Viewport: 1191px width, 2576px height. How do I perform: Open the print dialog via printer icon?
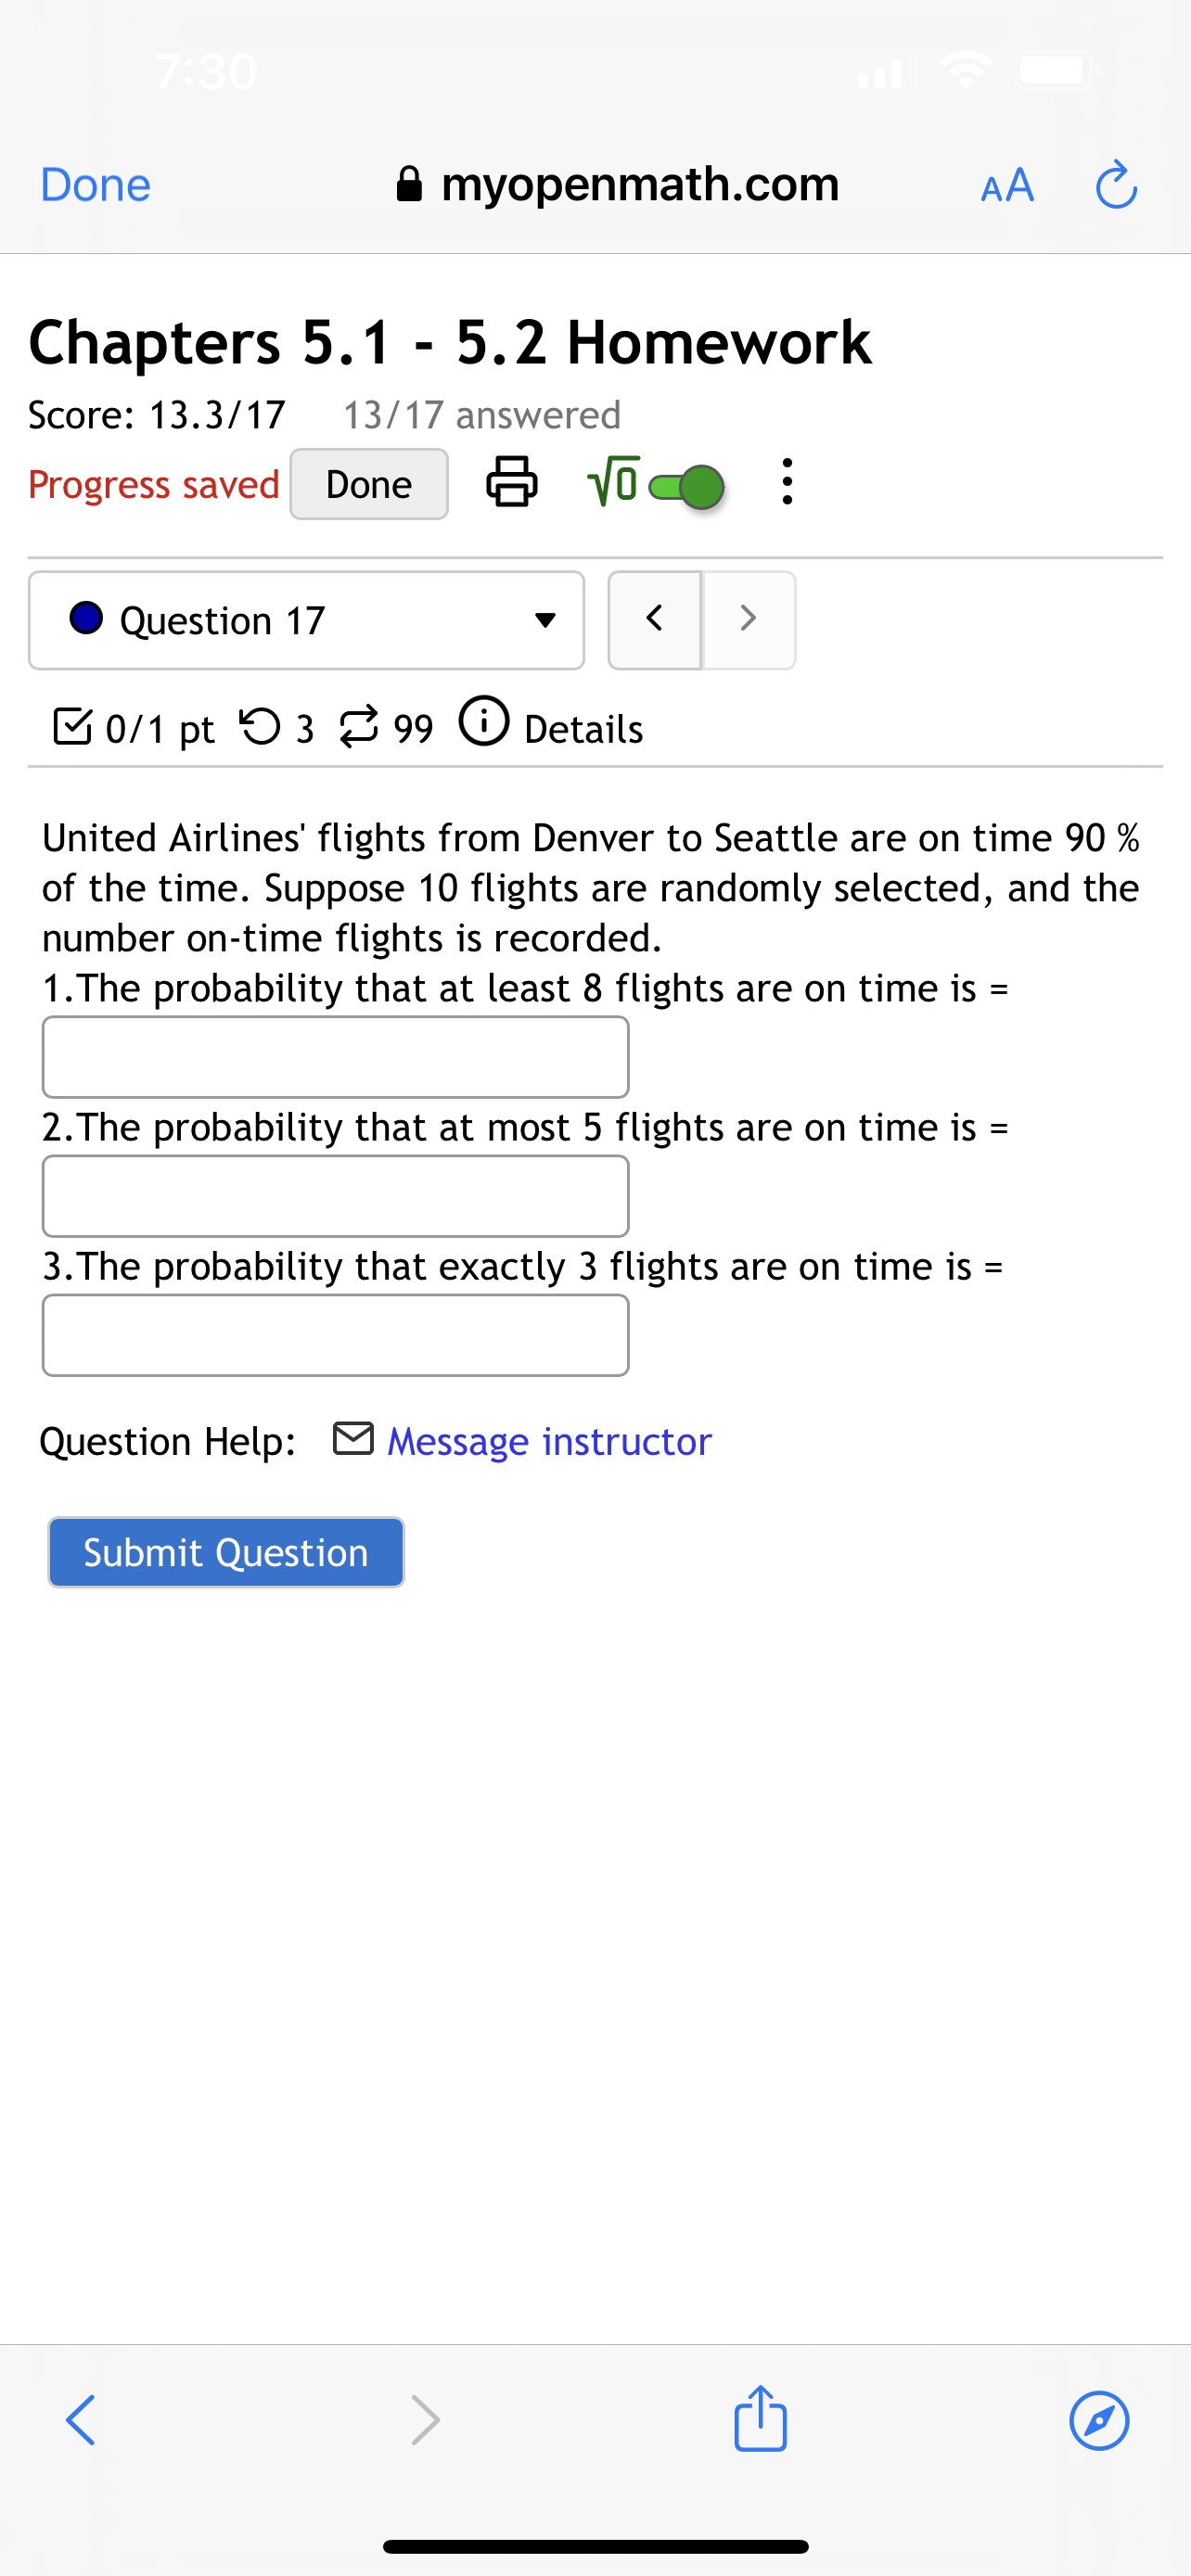(x=512, y=483)
